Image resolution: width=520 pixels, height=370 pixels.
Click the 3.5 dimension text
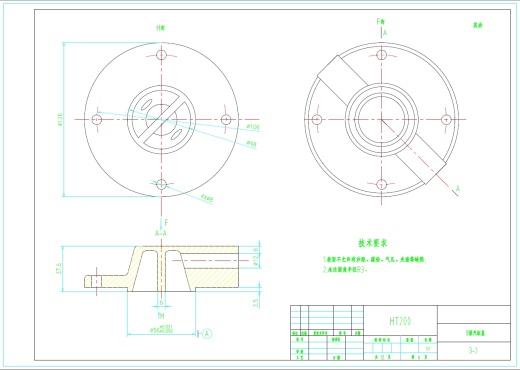point(256,303)
